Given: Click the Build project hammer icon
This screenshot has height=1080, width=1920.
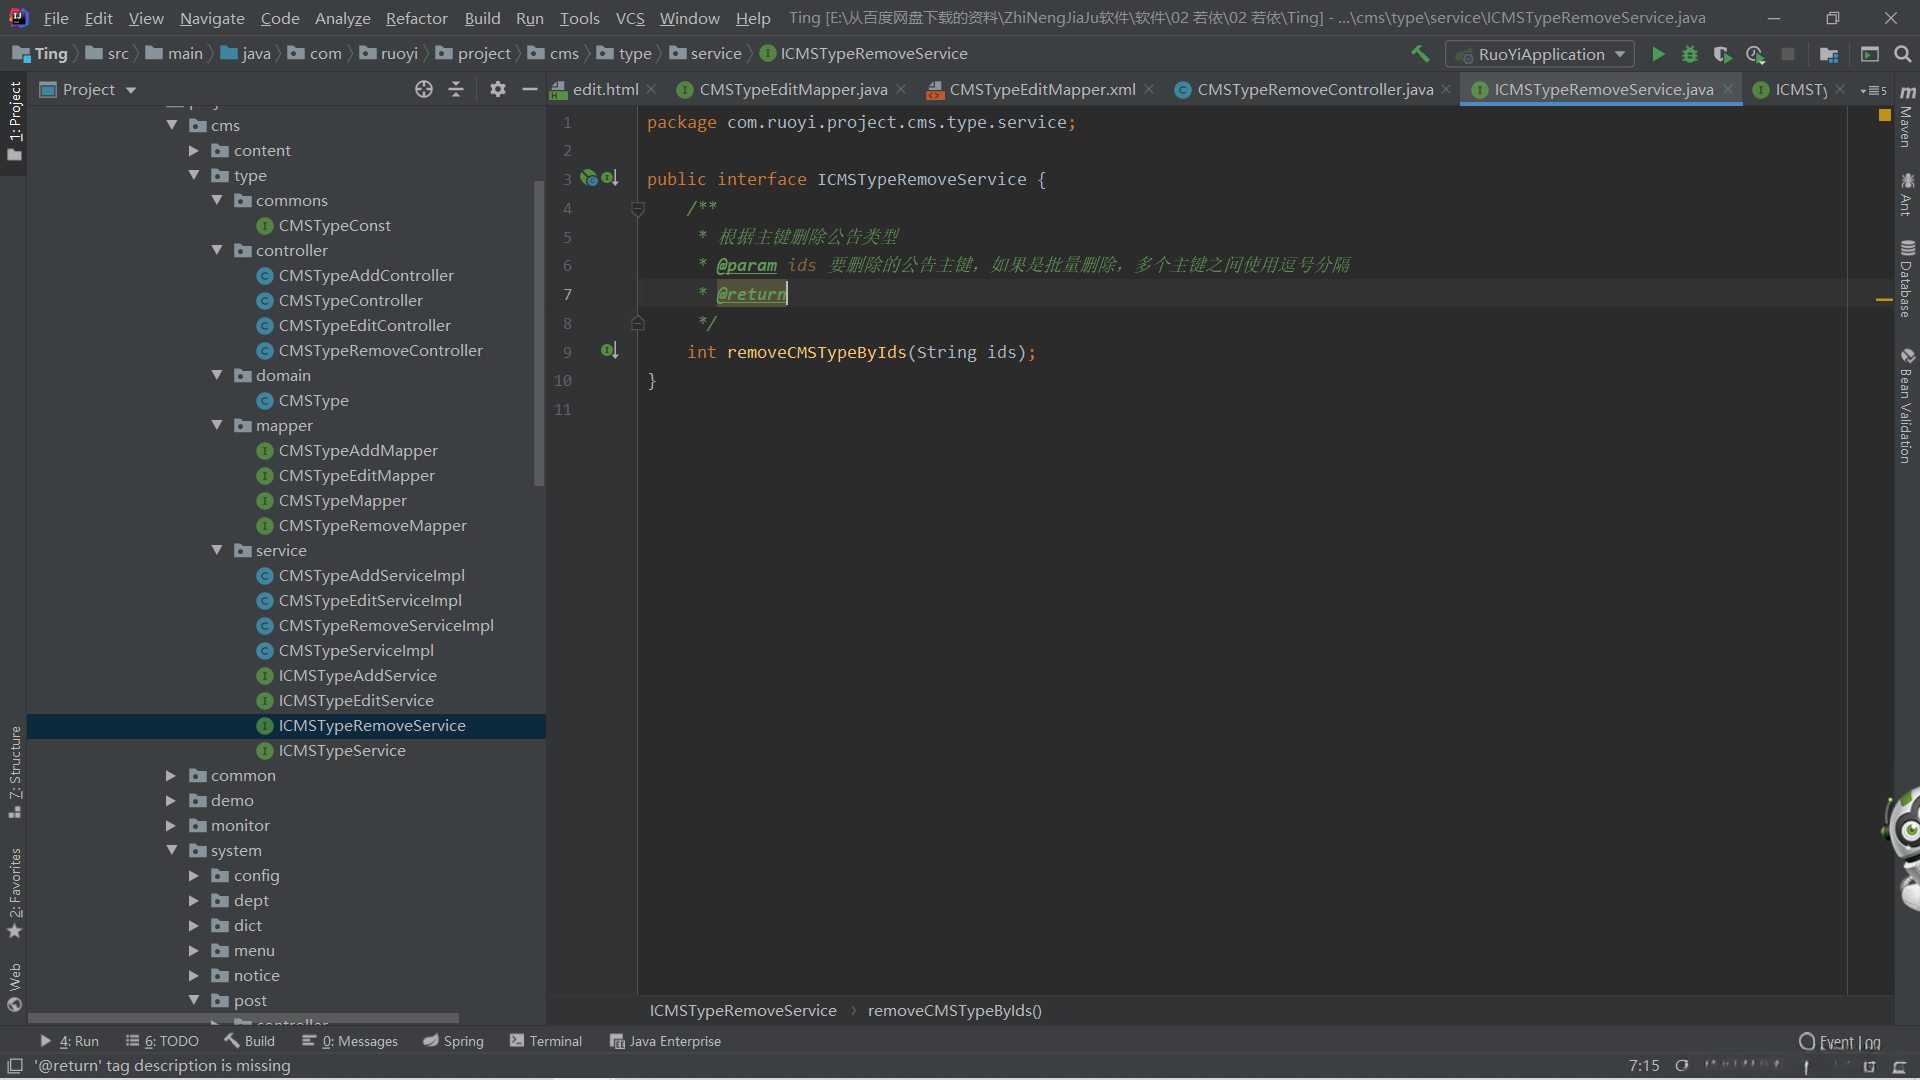Looking at the screenshot, I should (1420, 54).
